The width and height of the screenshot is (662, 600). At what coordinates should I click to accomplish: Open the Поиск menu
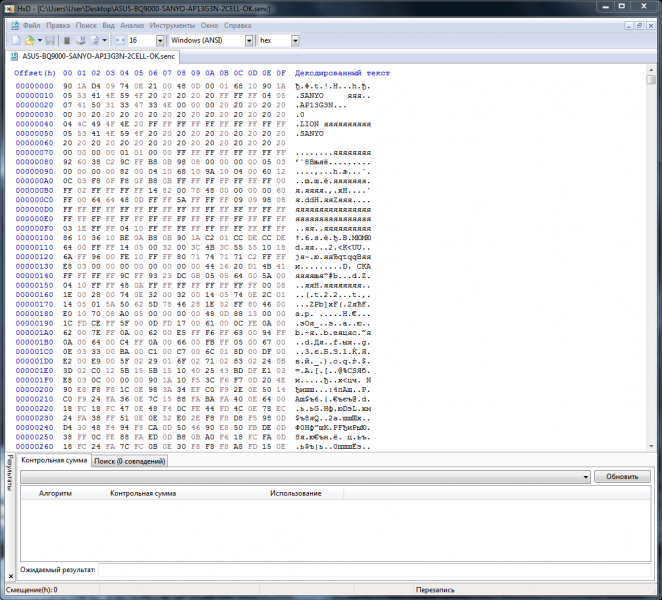point(86,25)
